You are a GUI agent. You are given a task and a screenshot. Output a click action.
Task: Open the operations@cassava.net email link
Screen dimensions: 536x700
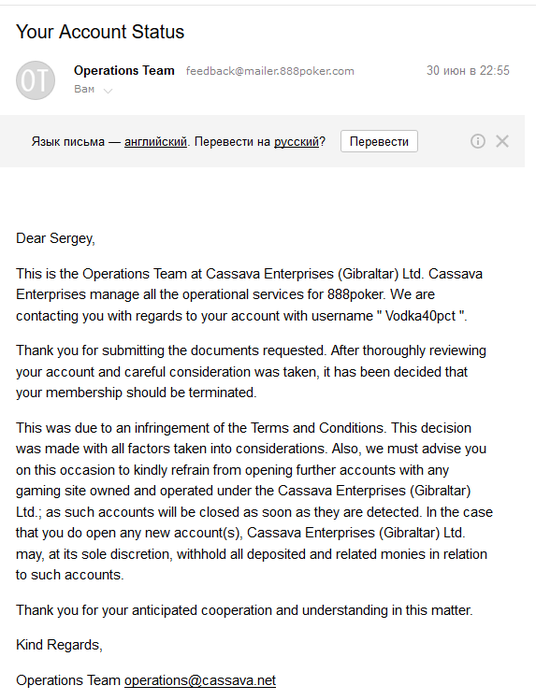[200, 680]
